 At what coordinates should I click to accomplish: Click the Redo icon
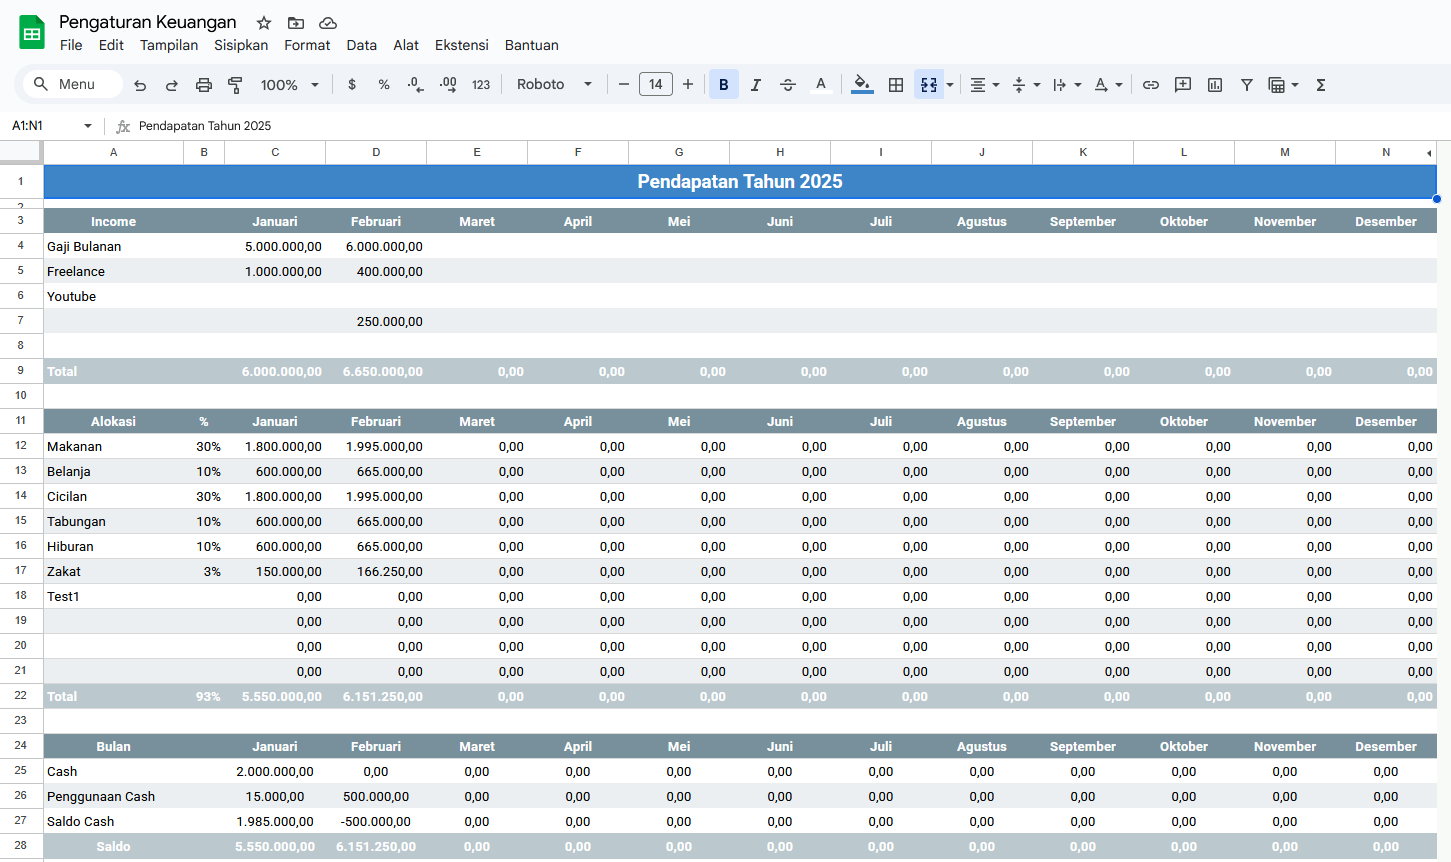coord(172,85)
